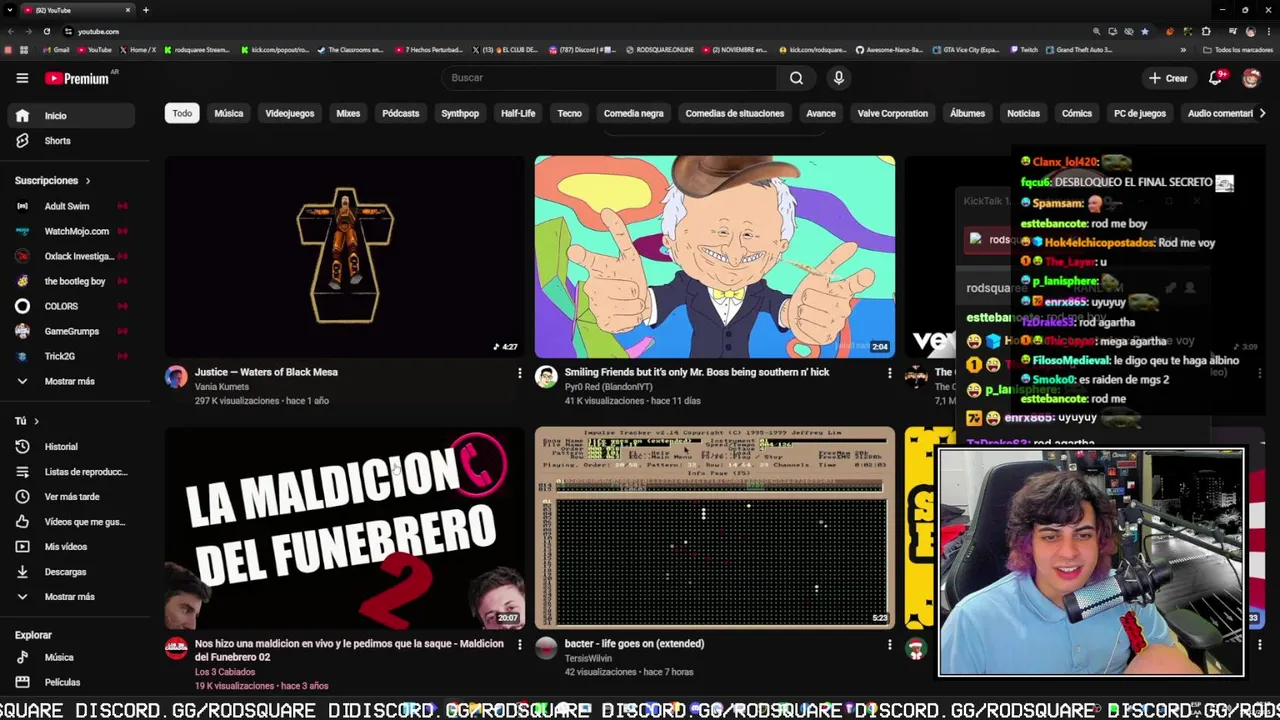Open Pyr0 Red channel avatar

pyautogui.click(x=546, y=376)
